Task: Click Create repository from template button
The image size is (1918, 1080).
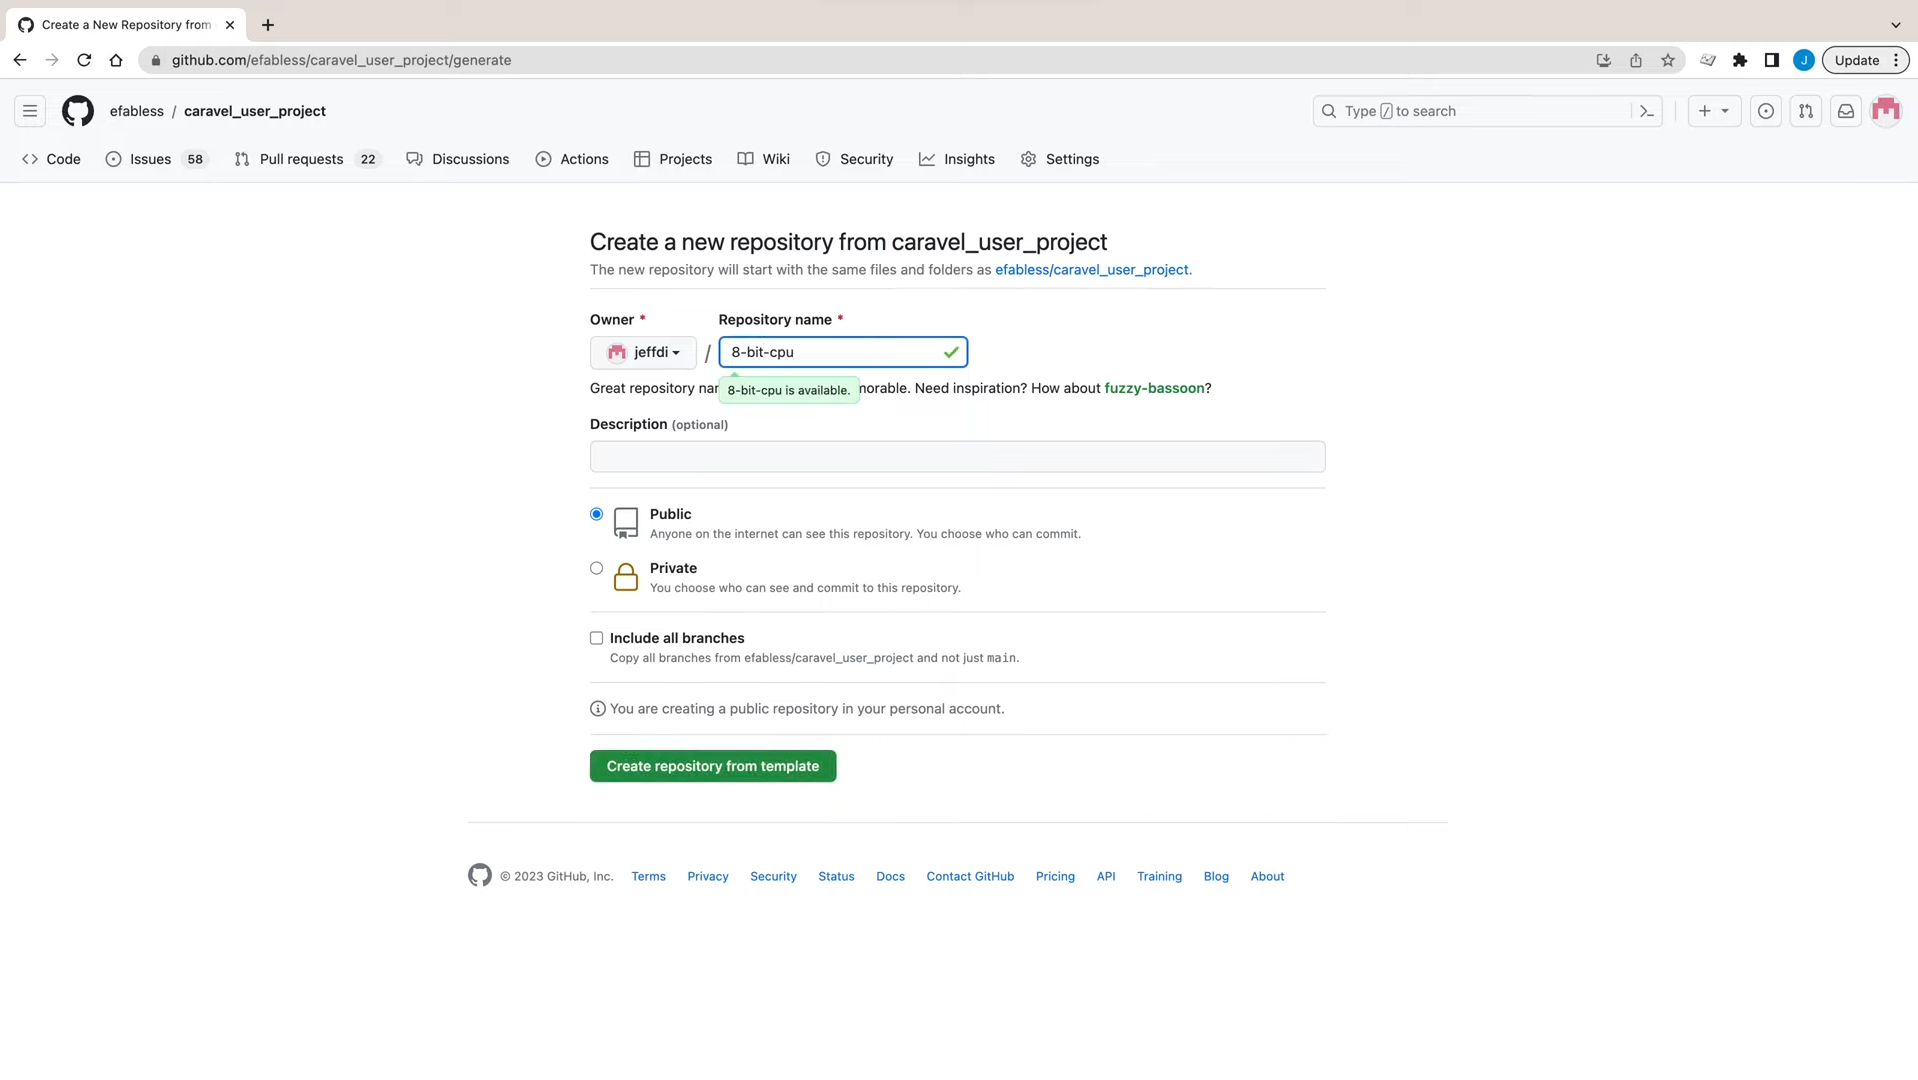Action: [713, 766]
